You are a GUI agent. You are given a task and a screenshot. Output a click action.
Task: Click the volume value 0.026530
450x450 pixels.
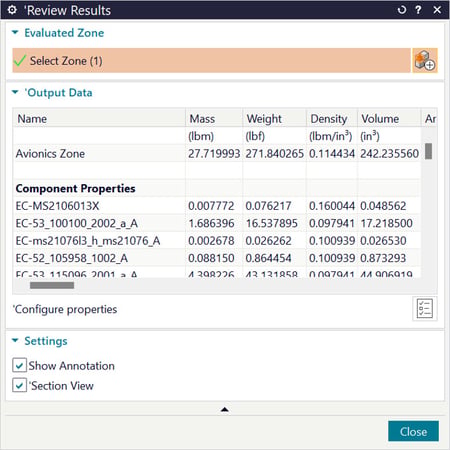click(383, 241)
